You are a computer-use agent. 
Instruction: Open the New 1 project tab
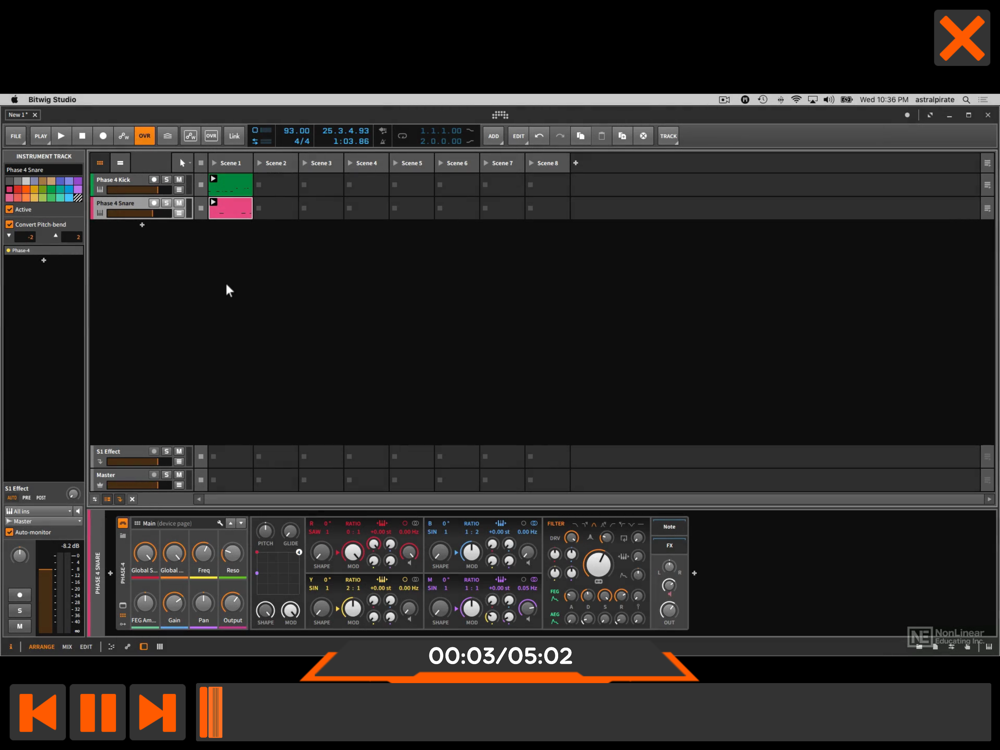point(18,115)
